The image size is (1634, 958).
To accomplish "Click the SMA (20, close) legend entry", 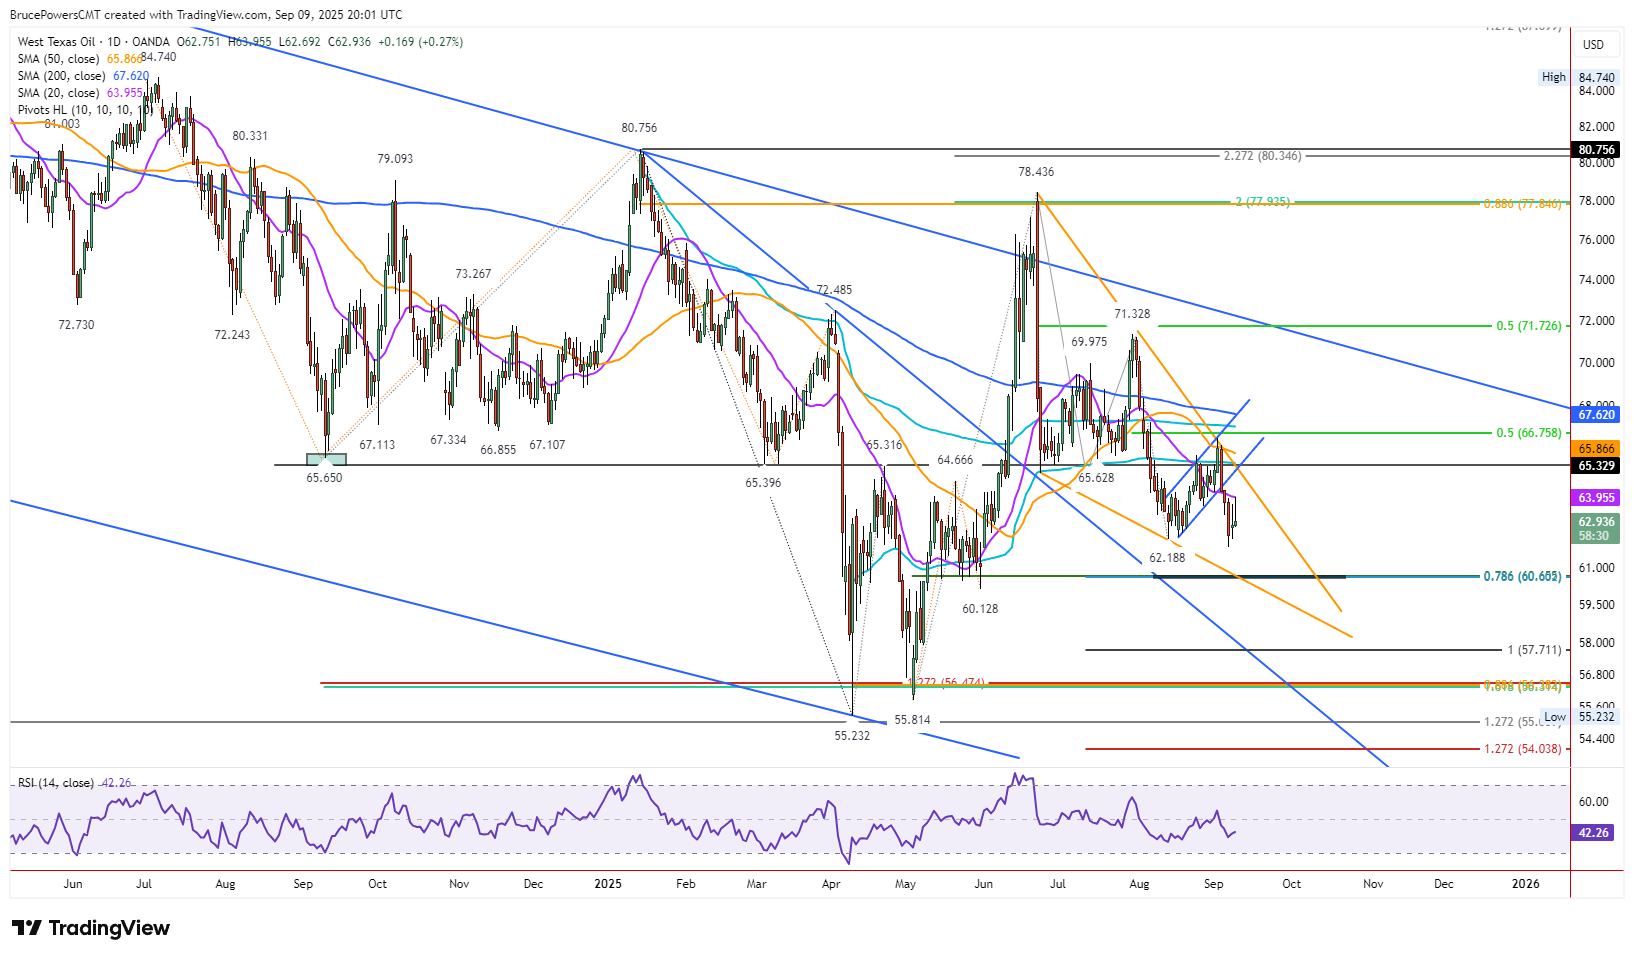I will (x=58, y=93).
